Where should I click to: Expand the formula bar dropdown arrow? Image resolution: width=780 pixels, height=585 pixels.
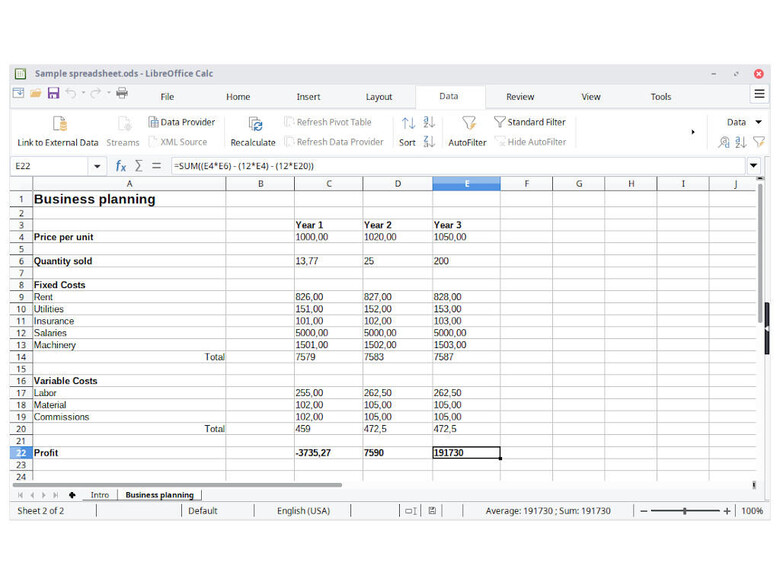coord(753,166)
